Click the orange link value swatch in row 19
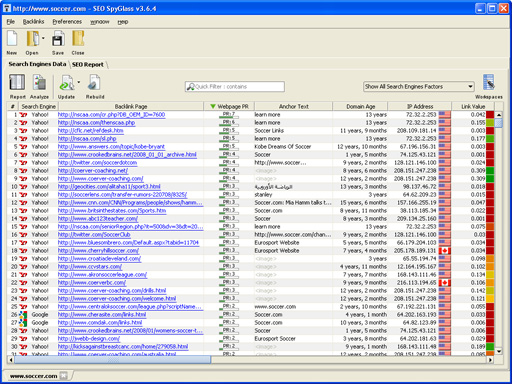Viewport: 512px width, 384px height. coord(490,259)
